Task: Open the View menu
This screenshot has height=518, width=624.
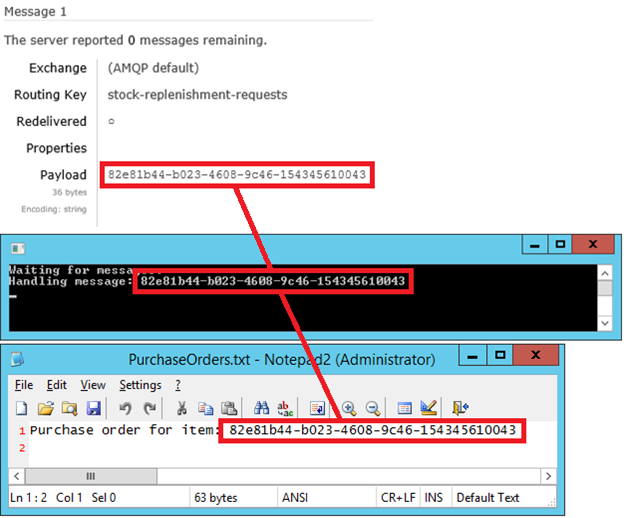Action: (x=93, y=385)
